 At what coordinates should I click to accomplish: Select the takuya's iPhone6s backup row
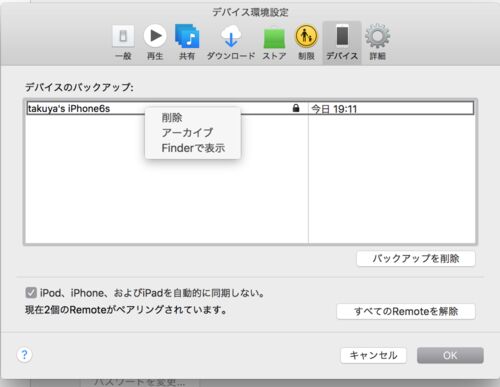(x=250, y=108)
